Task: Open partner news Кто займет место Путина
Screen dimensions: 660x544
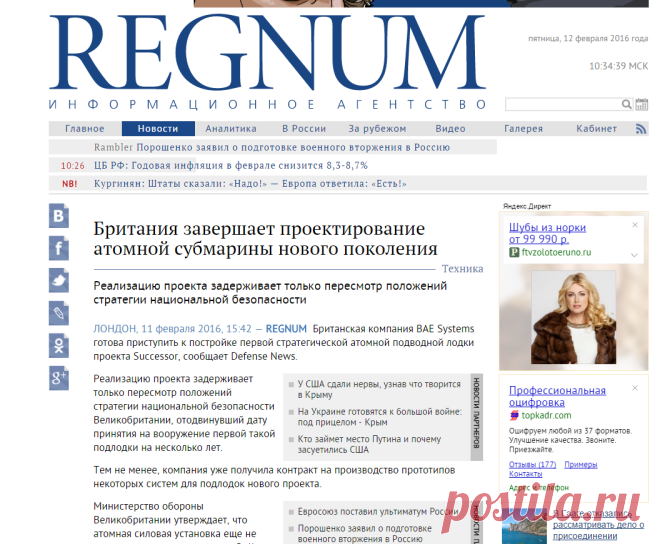Action: point(369,444)
